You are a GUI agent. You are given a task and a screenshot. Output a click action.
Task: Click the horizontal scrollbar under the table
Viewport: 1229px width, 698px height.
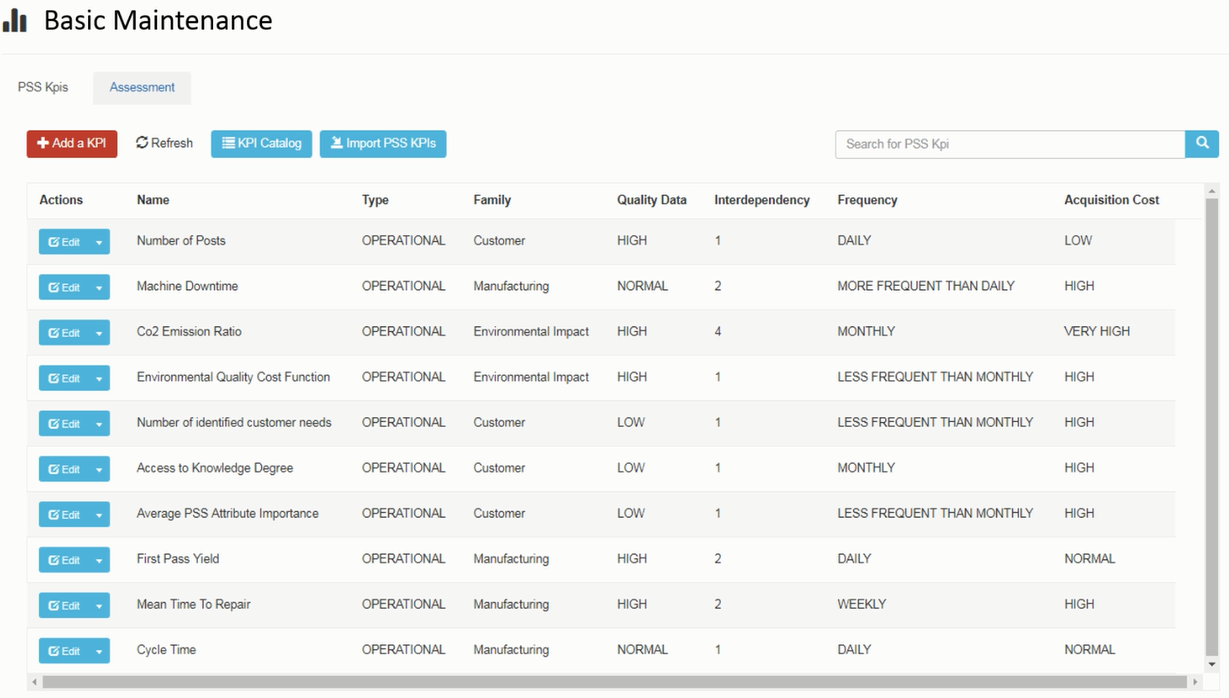pyautogui.click(x=600, y=682)
